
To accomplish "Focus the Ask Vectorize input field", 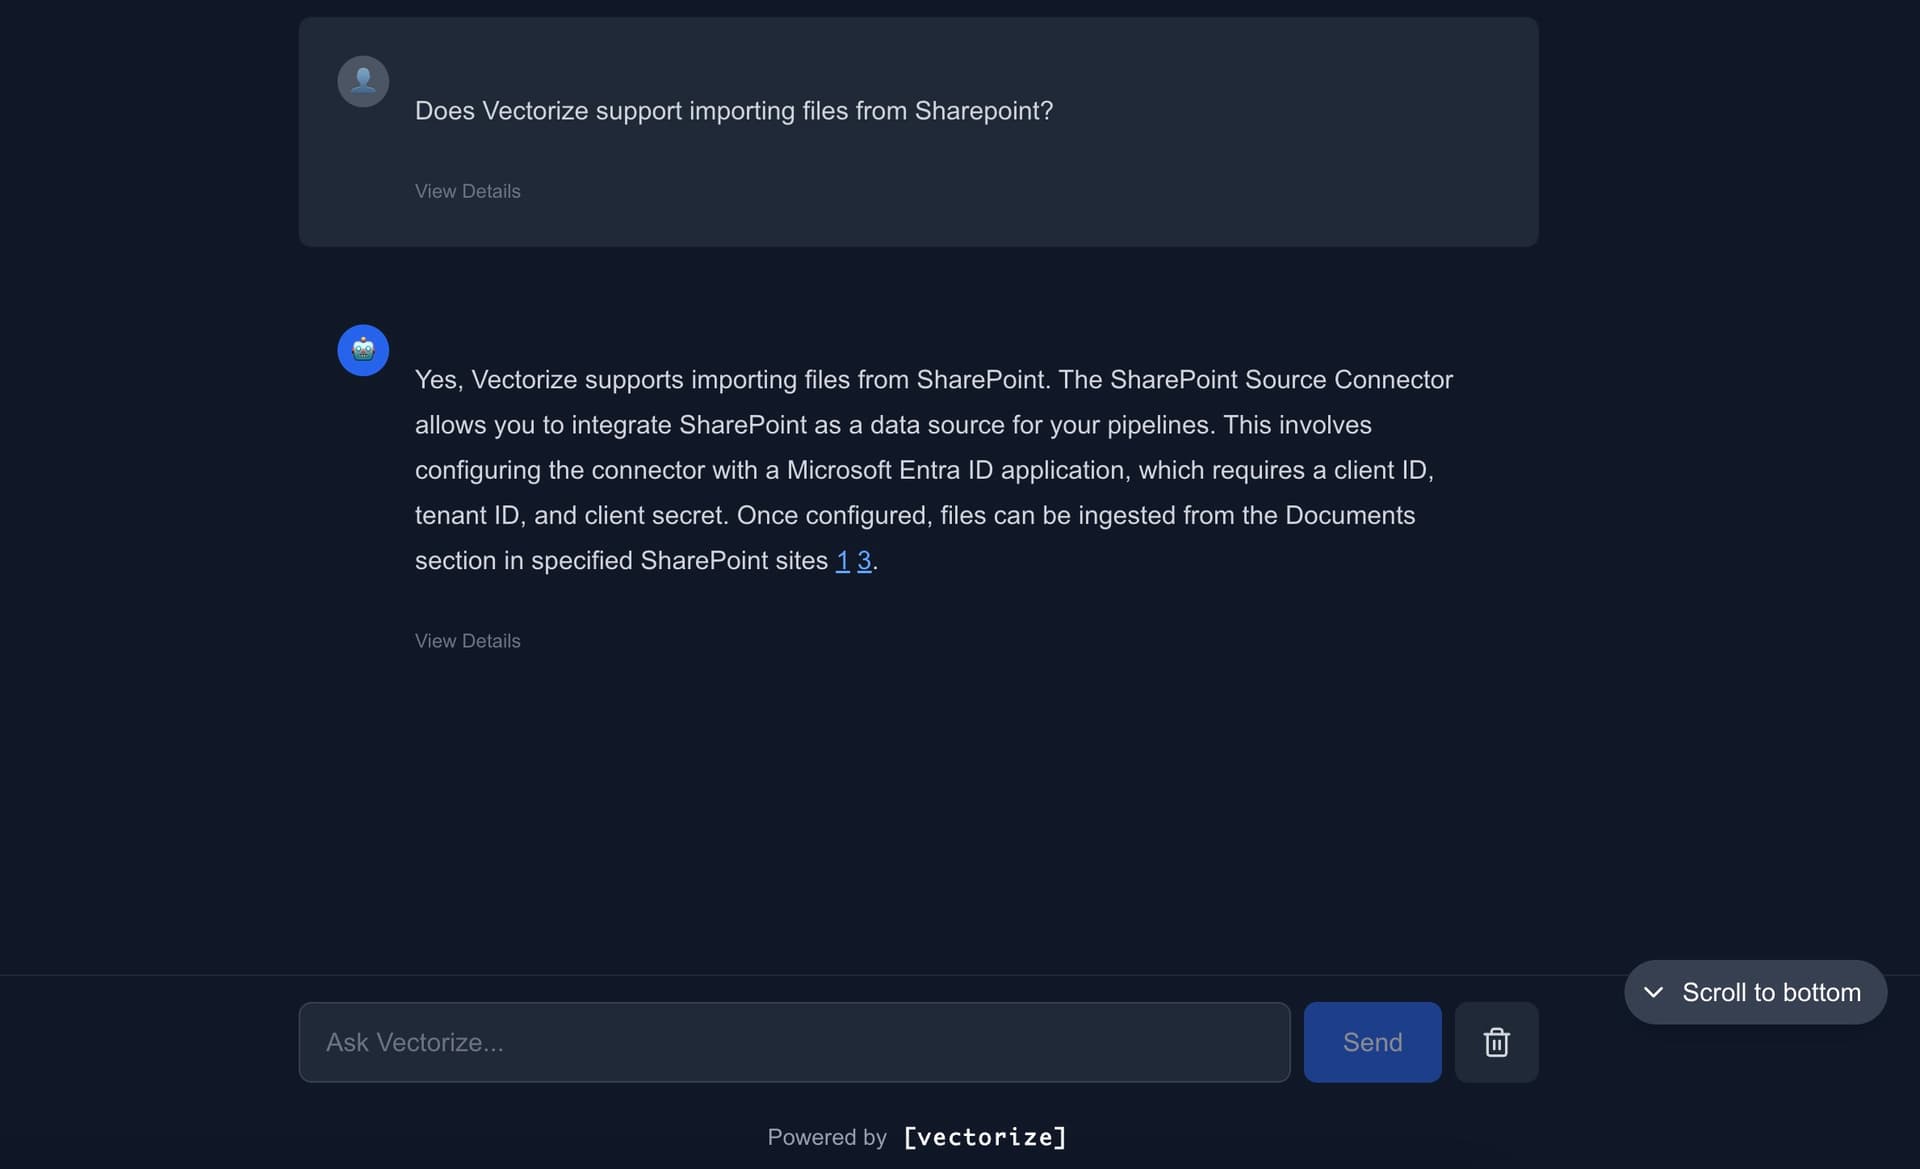I will coord(794,1042).
